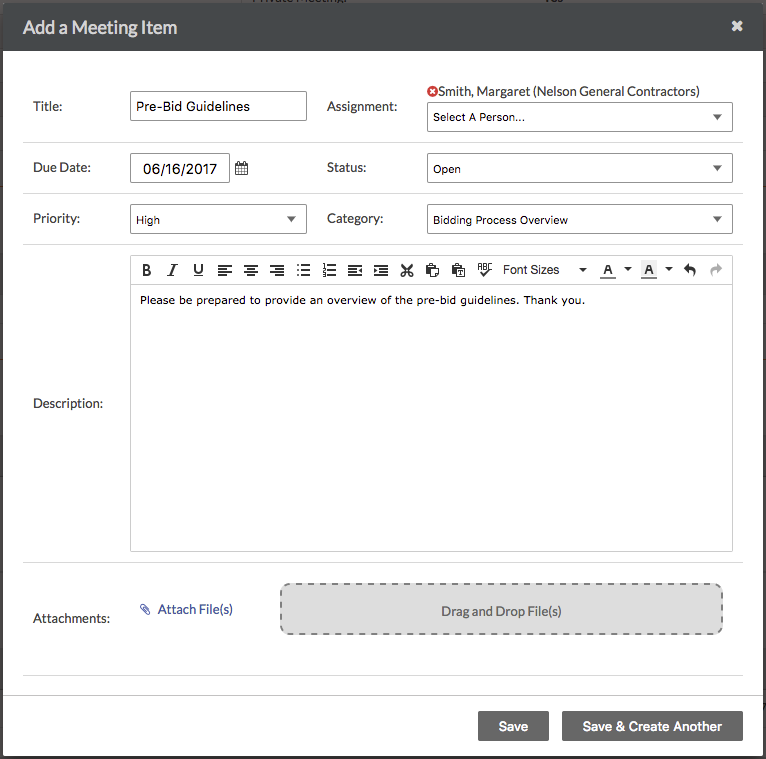Increase indent of description text
766x759 pixels.
pos(381,270)
